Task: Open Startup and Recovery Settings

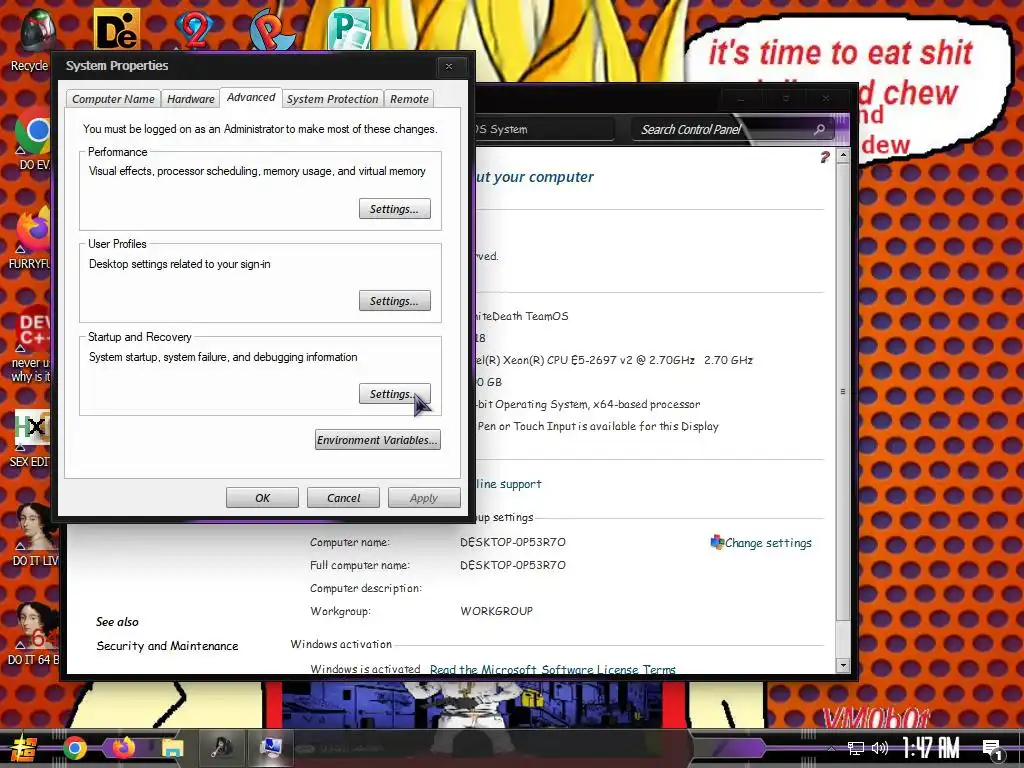Action: [394, 394]
